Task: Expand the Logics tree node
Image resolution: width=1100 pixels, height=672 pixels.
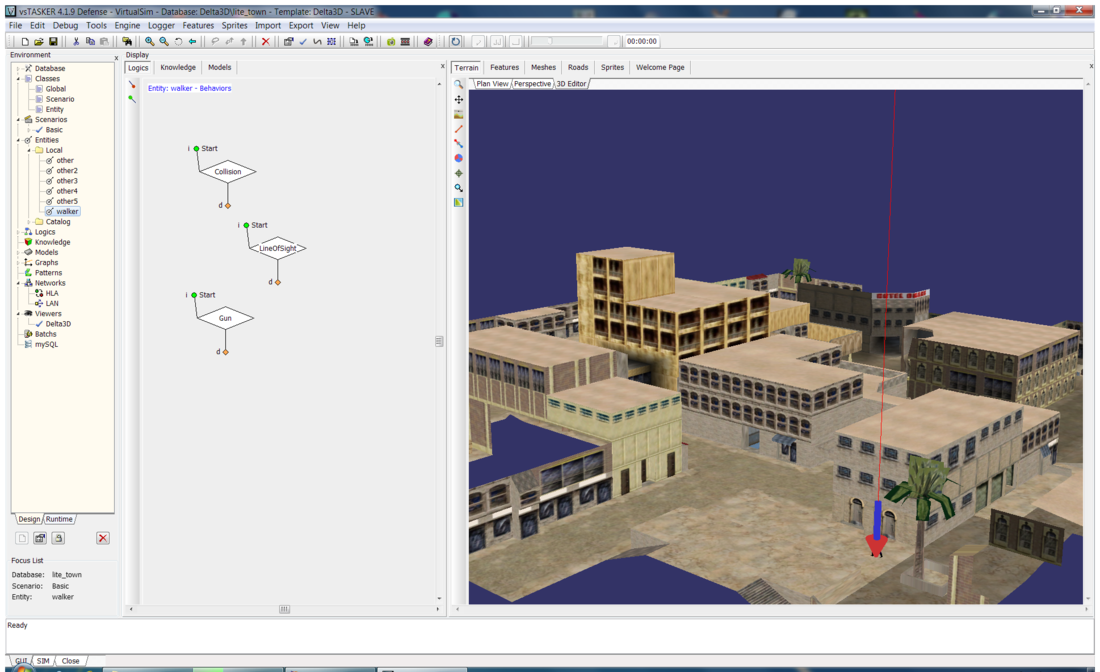Action: click(19, 232)
